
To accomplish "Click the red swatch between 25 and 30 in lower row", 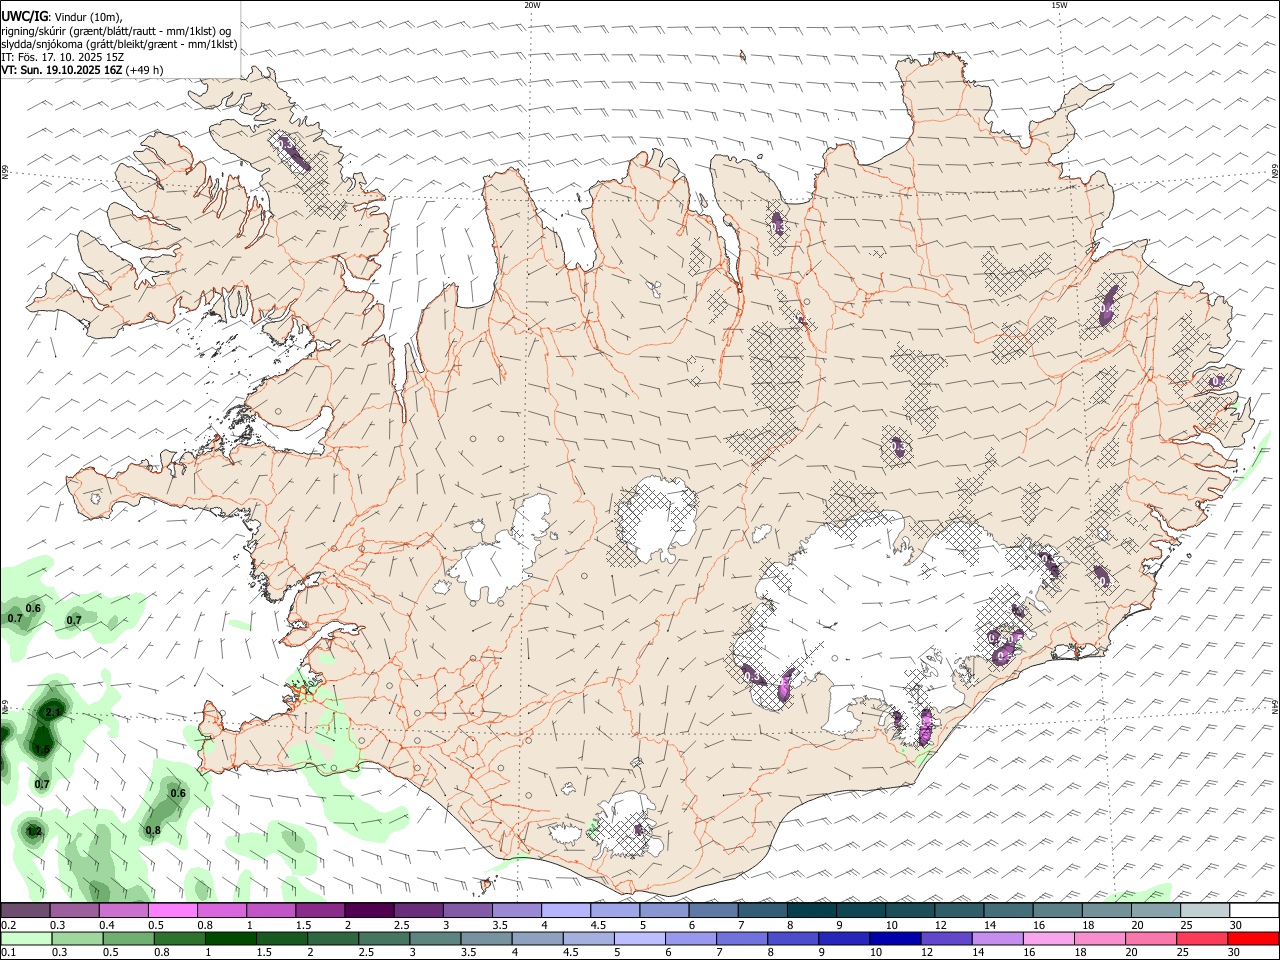I will pos(1202,938).
